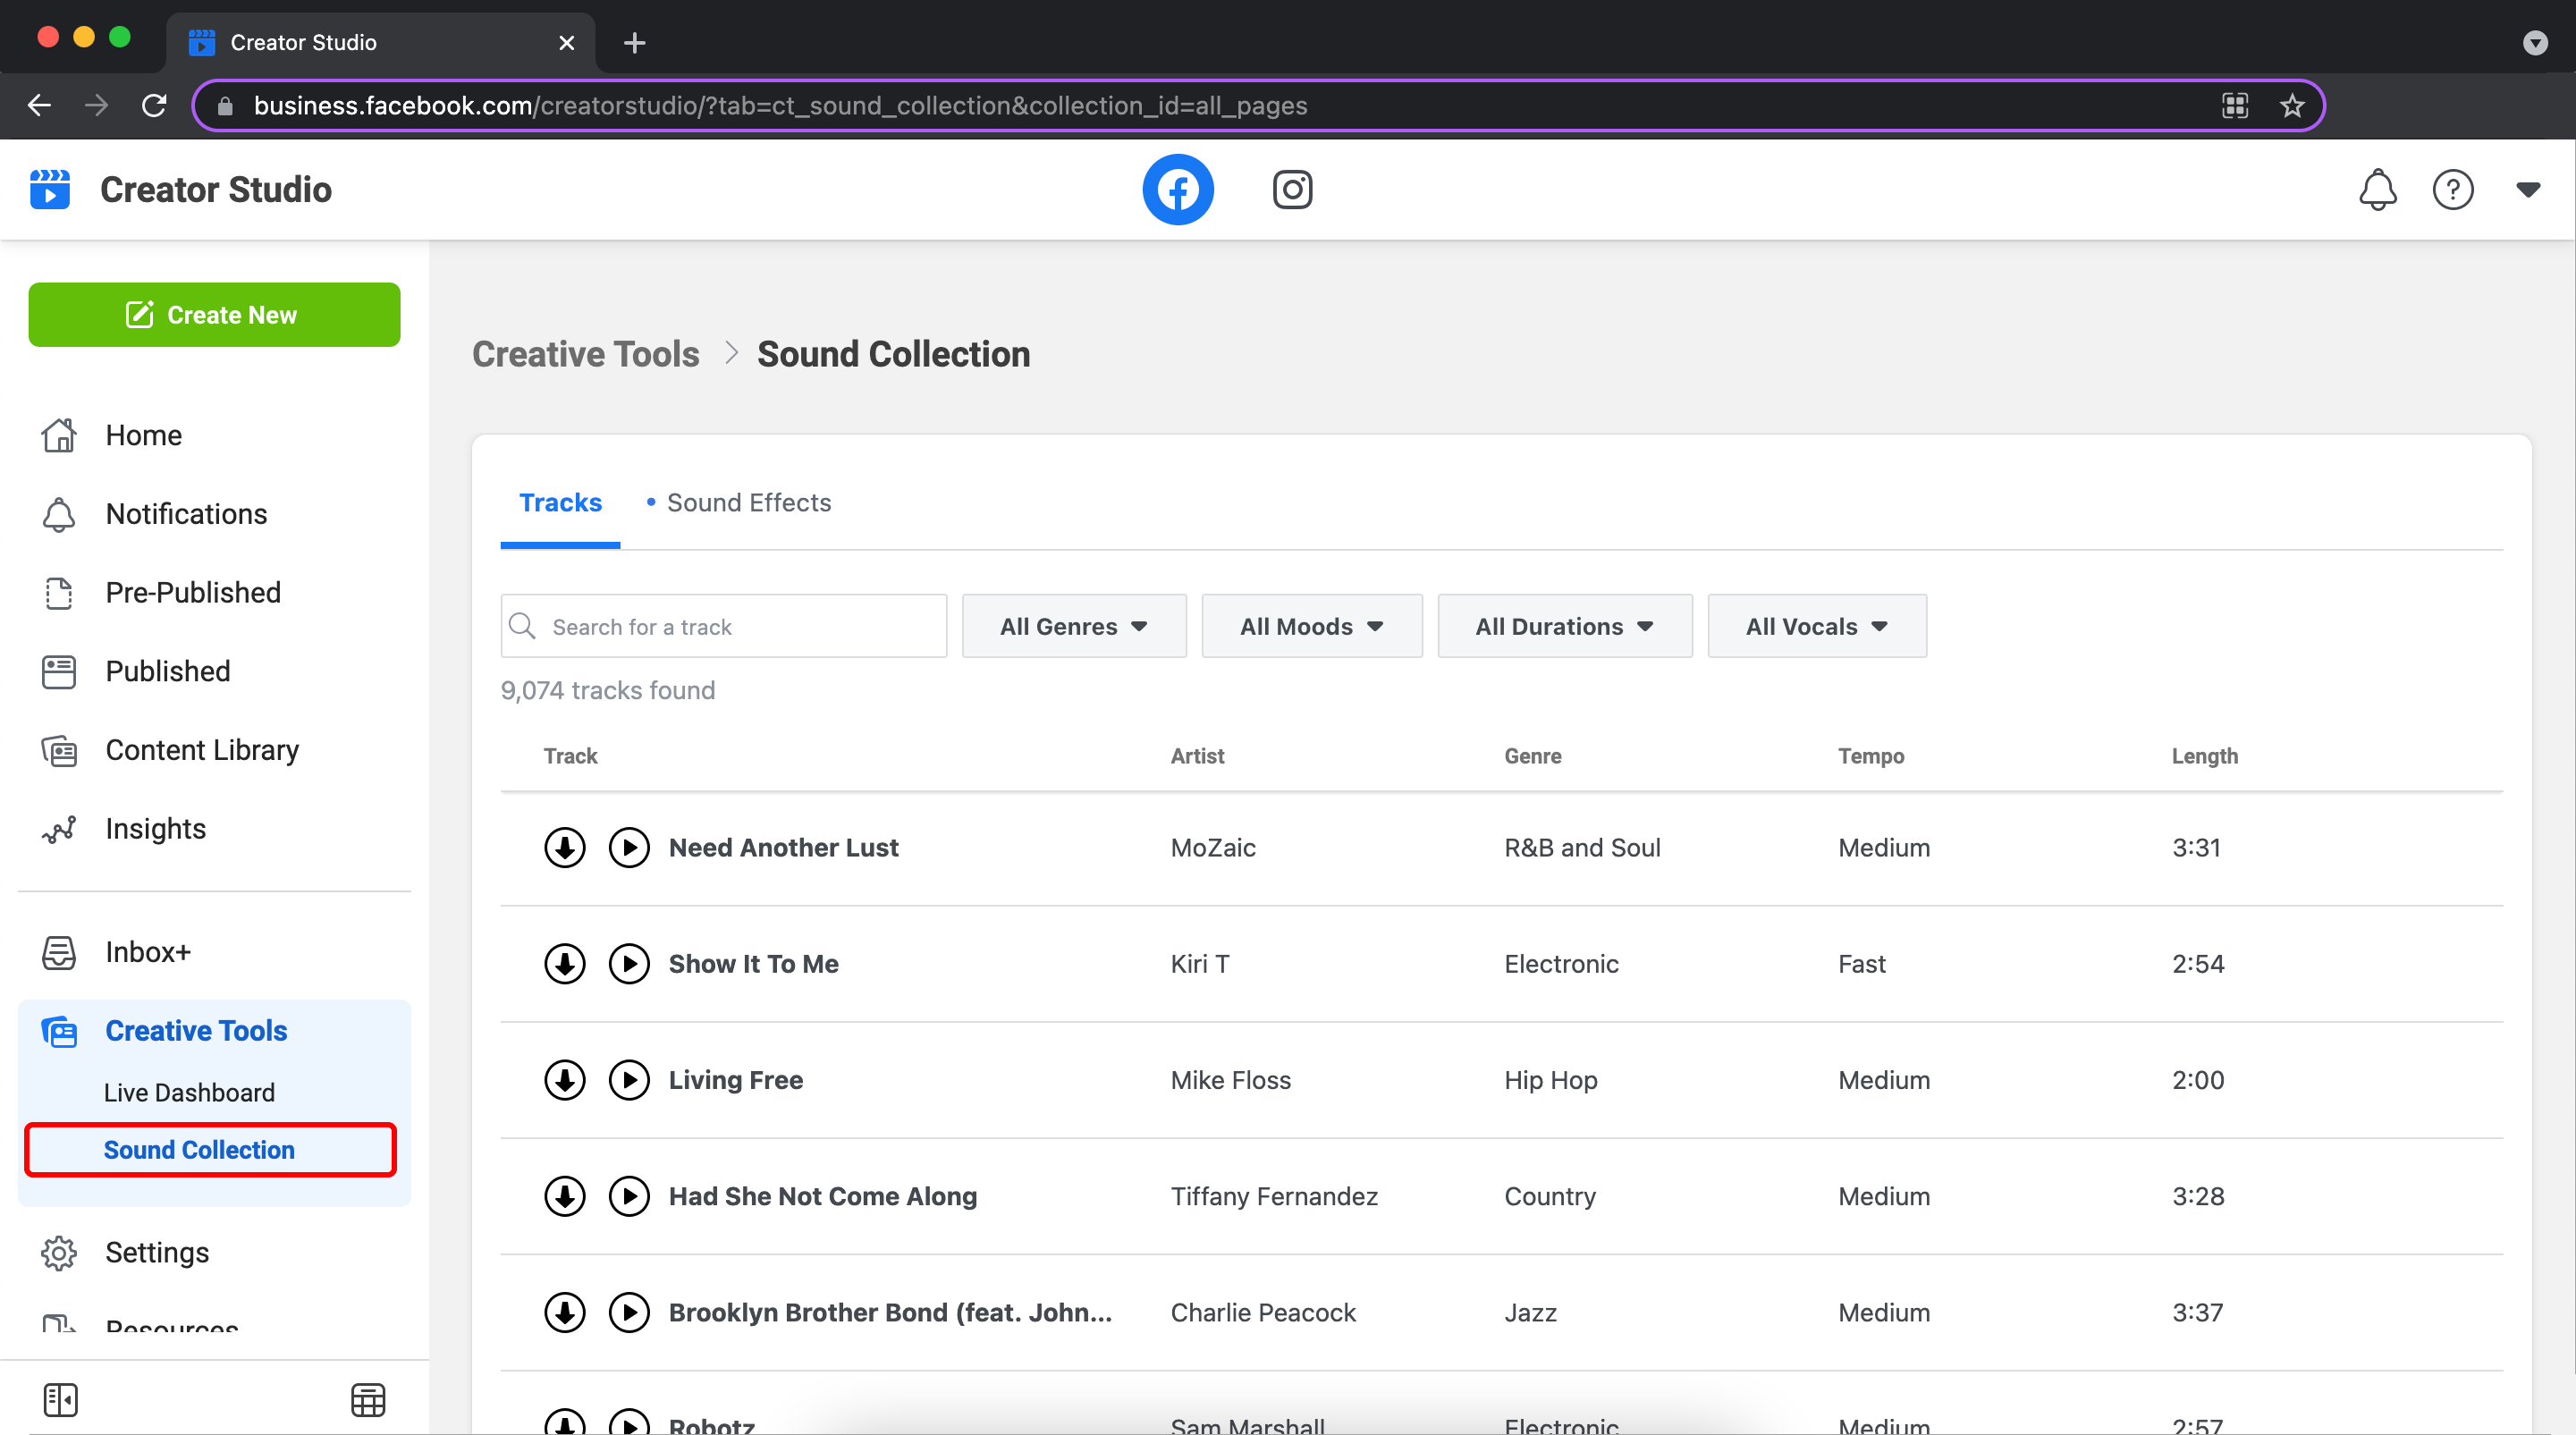
Task: Click the Facebook icon in the top navigation
Action: point(1175,189)
